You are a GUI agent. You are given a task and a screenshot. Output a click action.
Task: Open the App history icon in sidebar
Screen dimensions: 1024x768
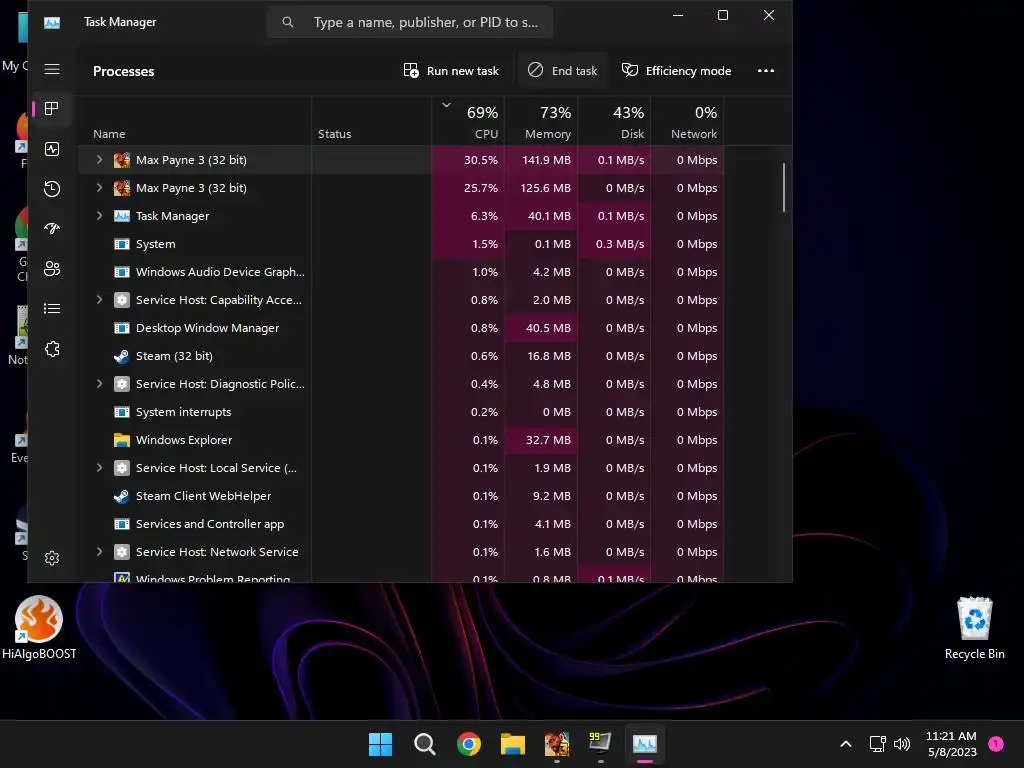click(52, 189)
